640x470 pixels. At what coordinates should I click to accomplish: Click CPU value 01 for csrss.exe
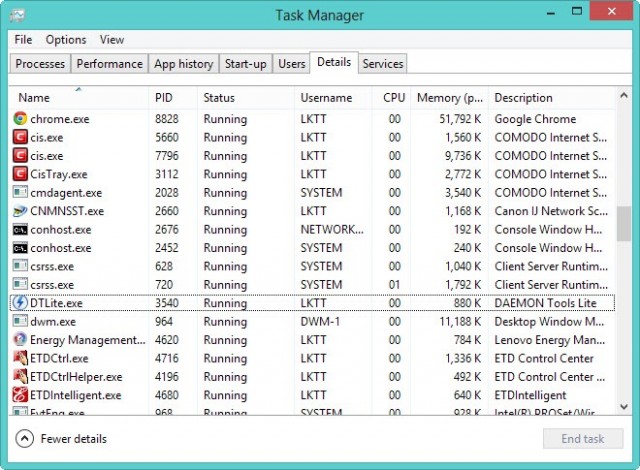point(394,285)
